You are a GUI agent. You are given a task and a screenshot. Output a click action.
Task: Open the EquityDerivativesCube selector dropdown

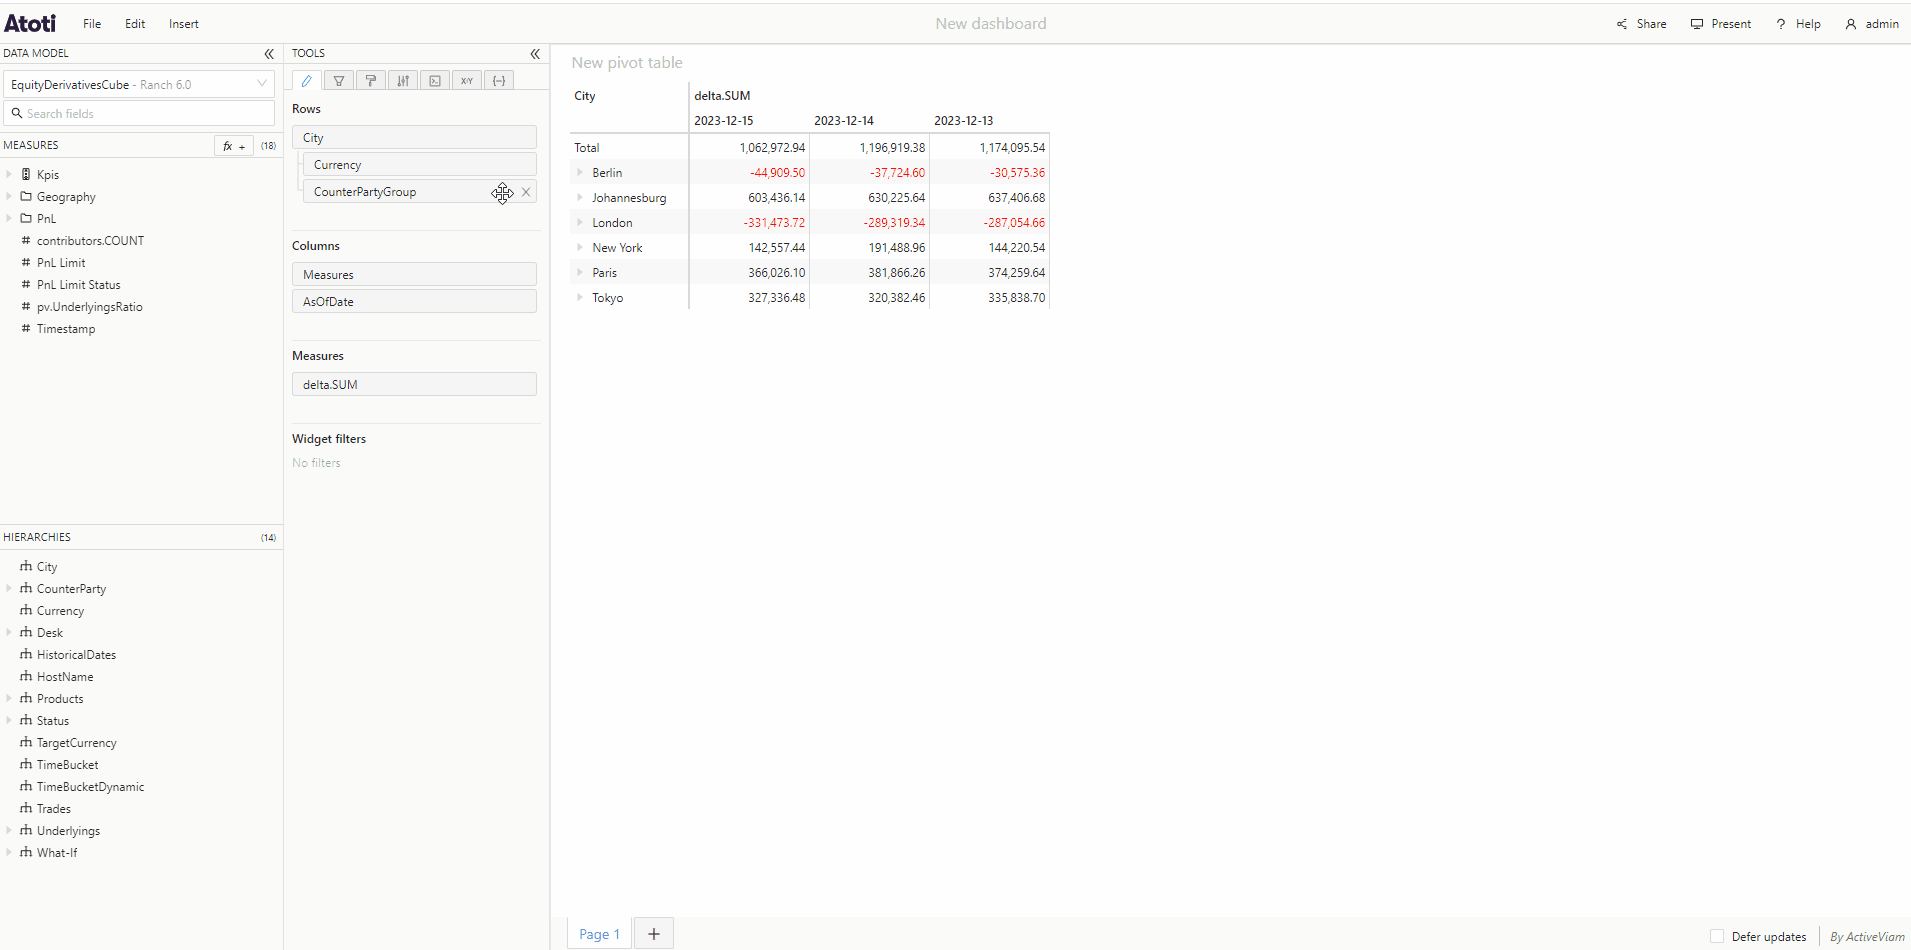point(139,84)
